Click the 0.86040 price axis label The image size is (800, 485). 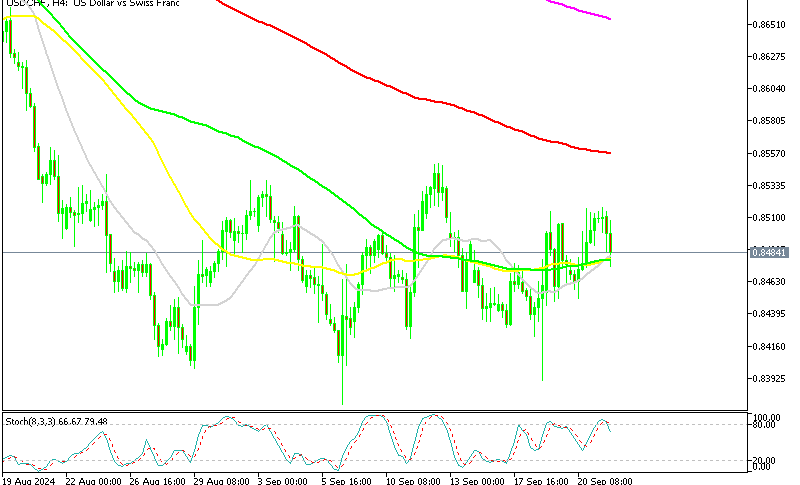(769, 89)
